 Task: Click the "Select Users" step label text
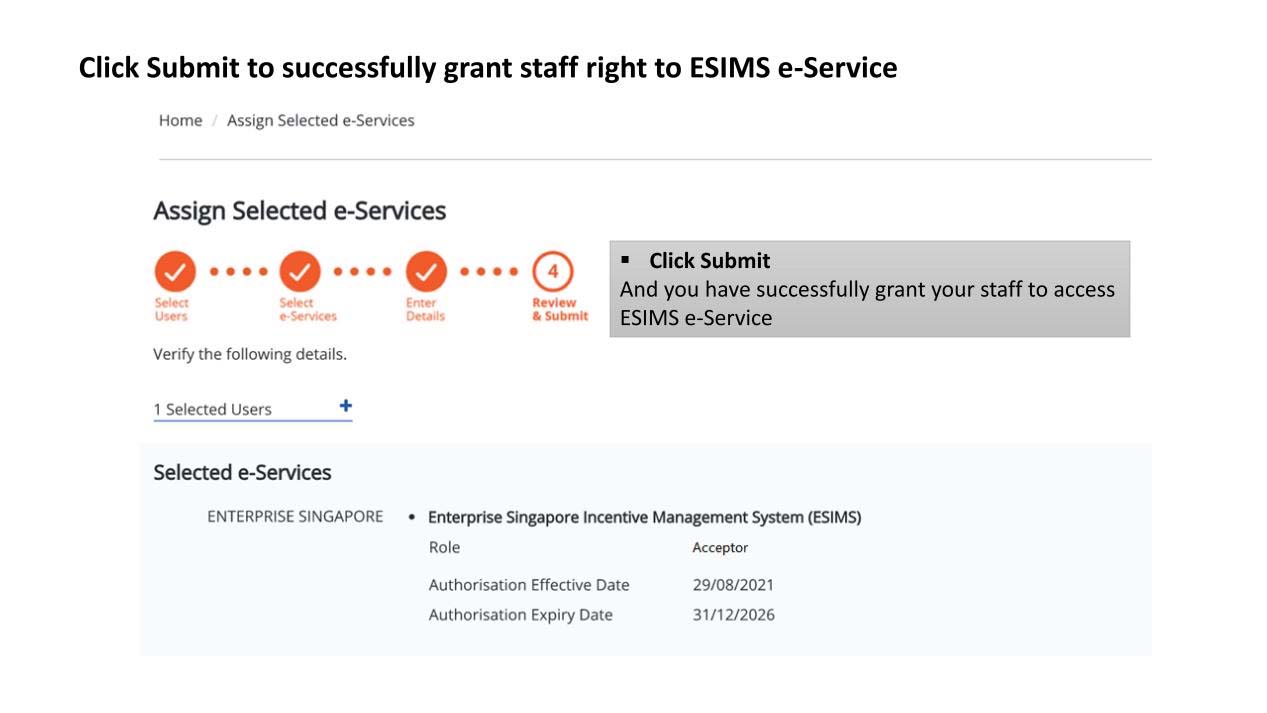(171, 309)
